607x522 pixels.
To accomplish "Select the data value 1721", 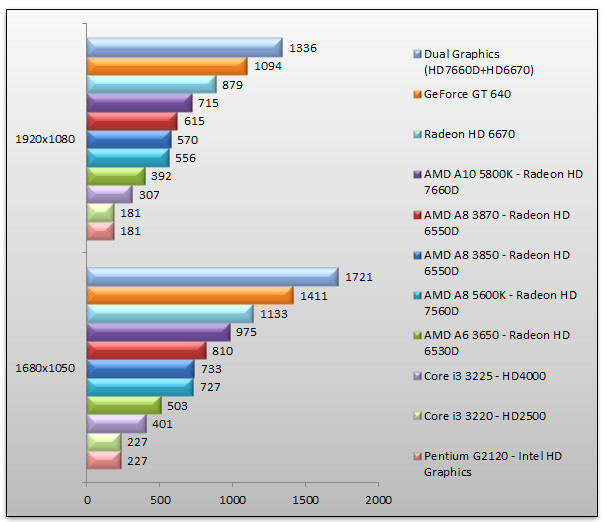I will click(358, 277).
